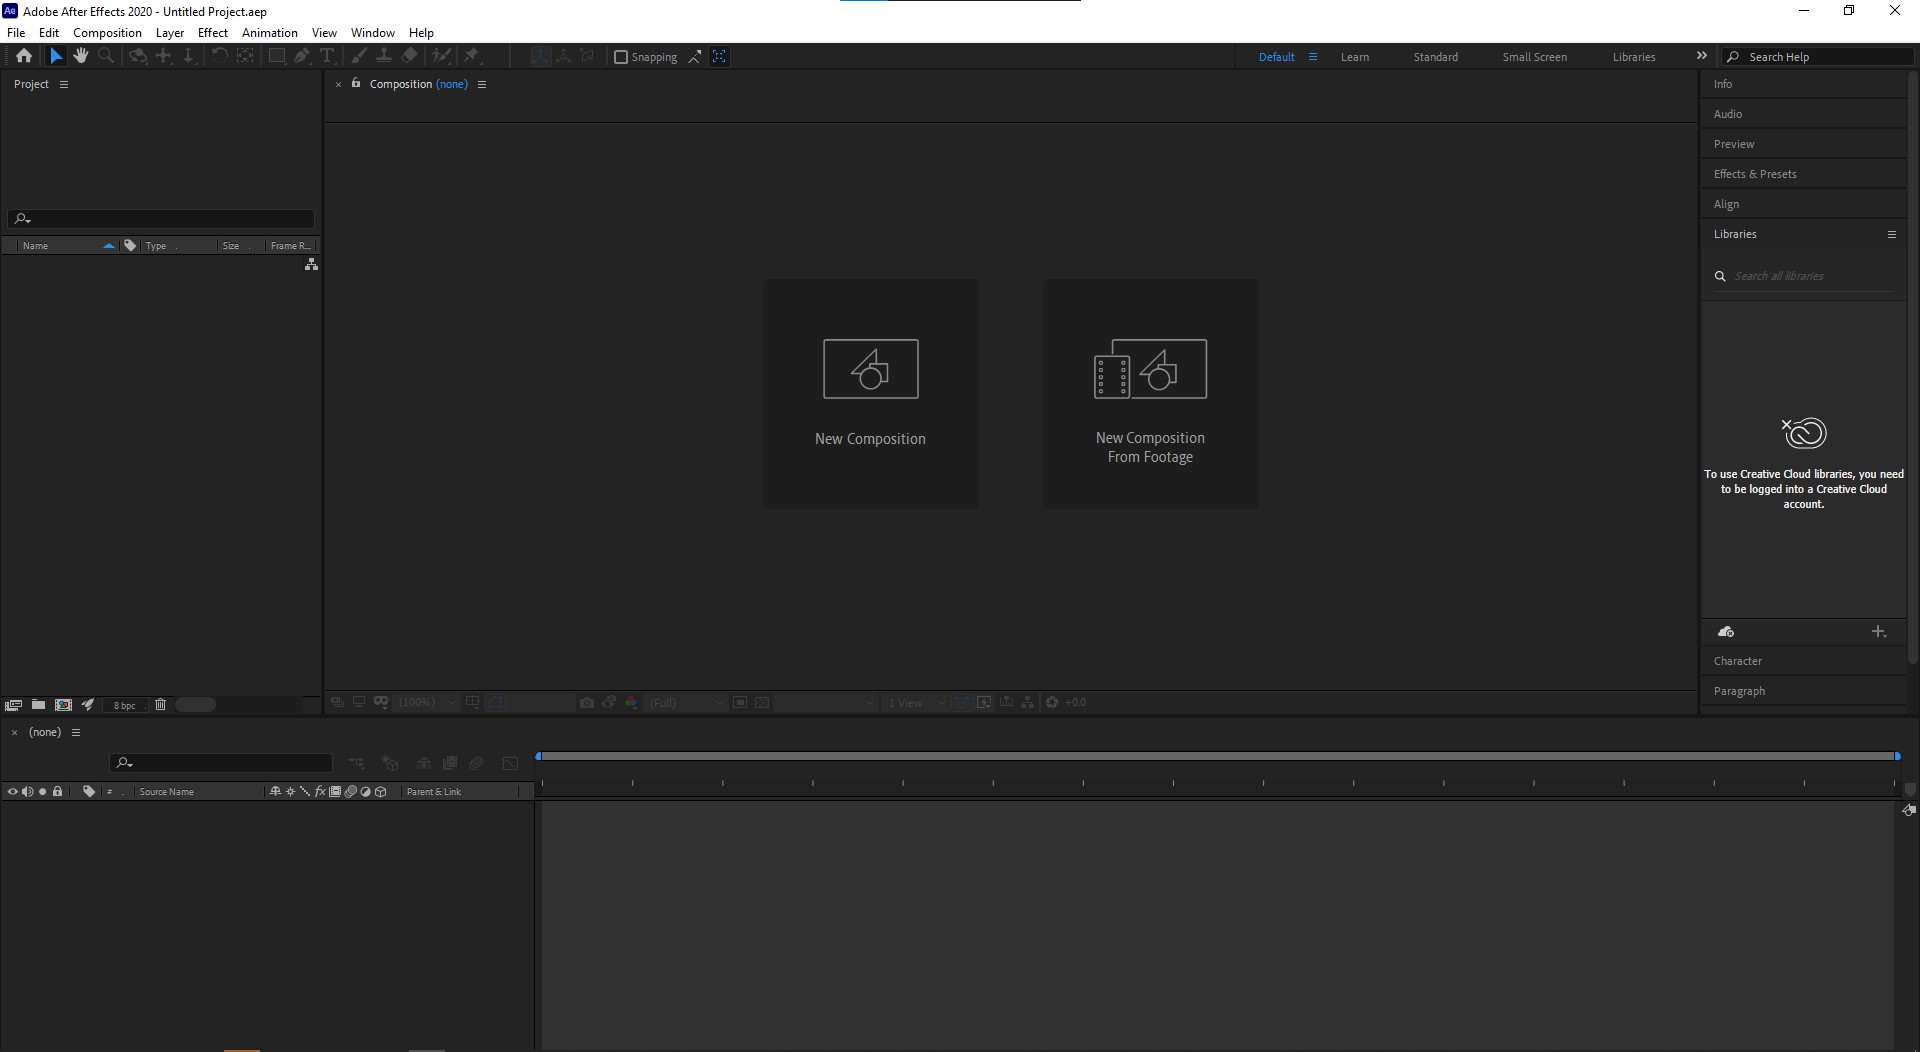This screenshot has width=1920, height=1052.
Task: Select the Pen tool
Action: (x=301, y=56)
